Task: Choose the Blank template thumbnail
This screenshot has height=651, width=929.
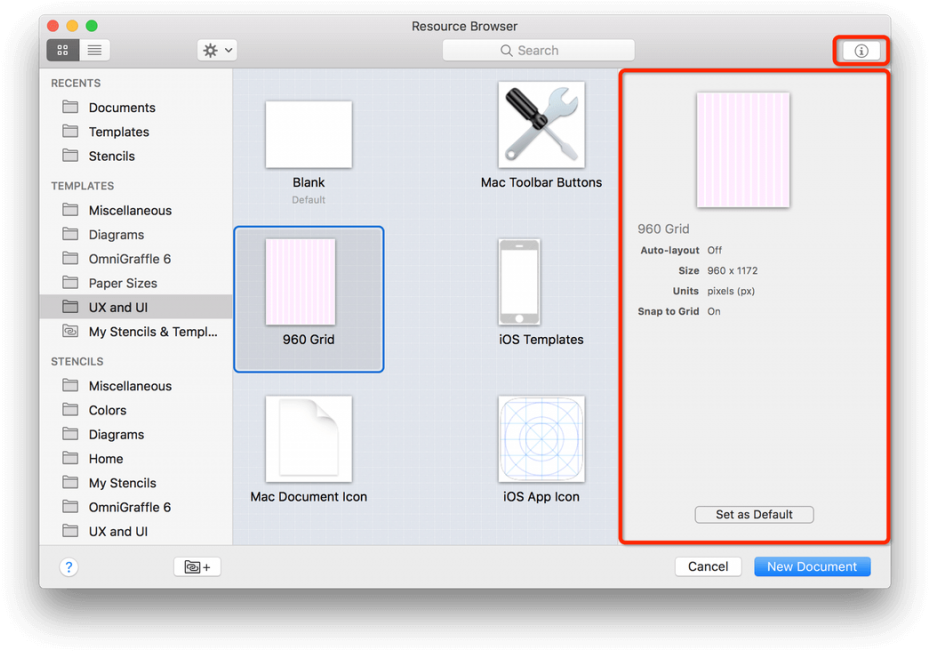Action: point(309,134)
